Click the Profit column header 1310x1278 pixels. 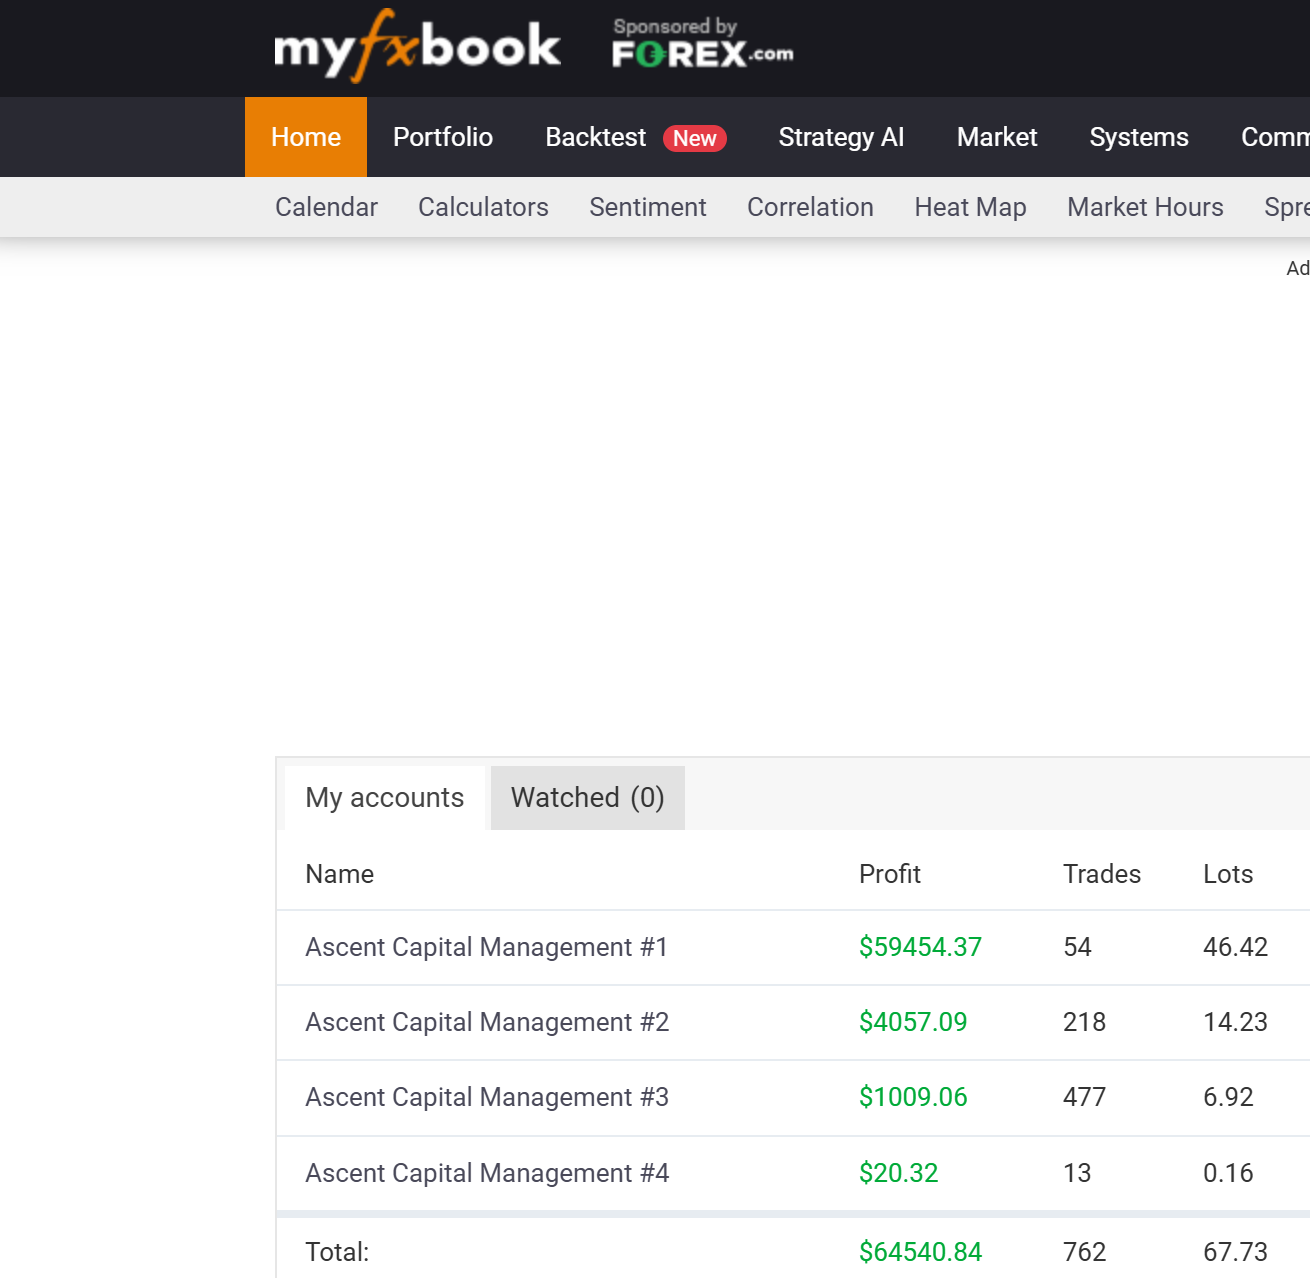pyautogui.click(x=890, y=874)
